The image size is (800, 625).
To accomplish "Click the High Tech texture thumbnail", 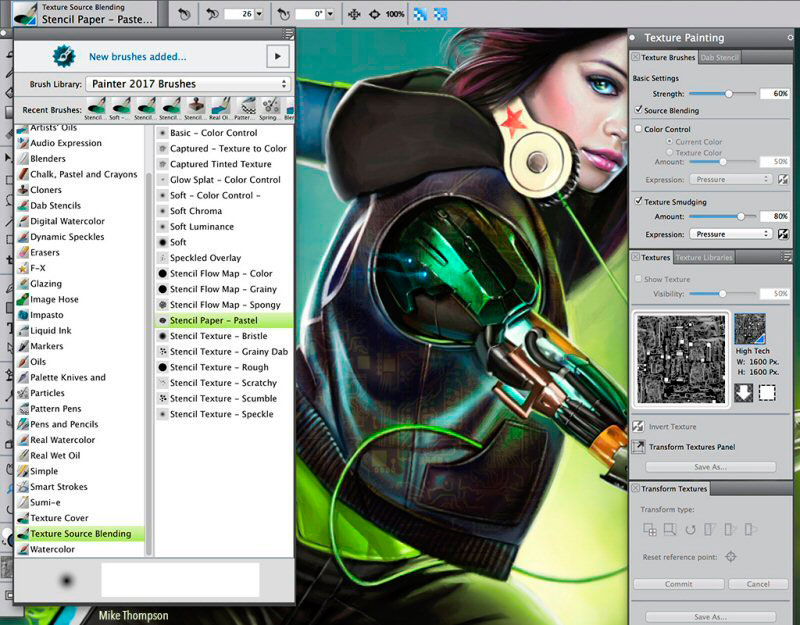I will pos(750,330).
